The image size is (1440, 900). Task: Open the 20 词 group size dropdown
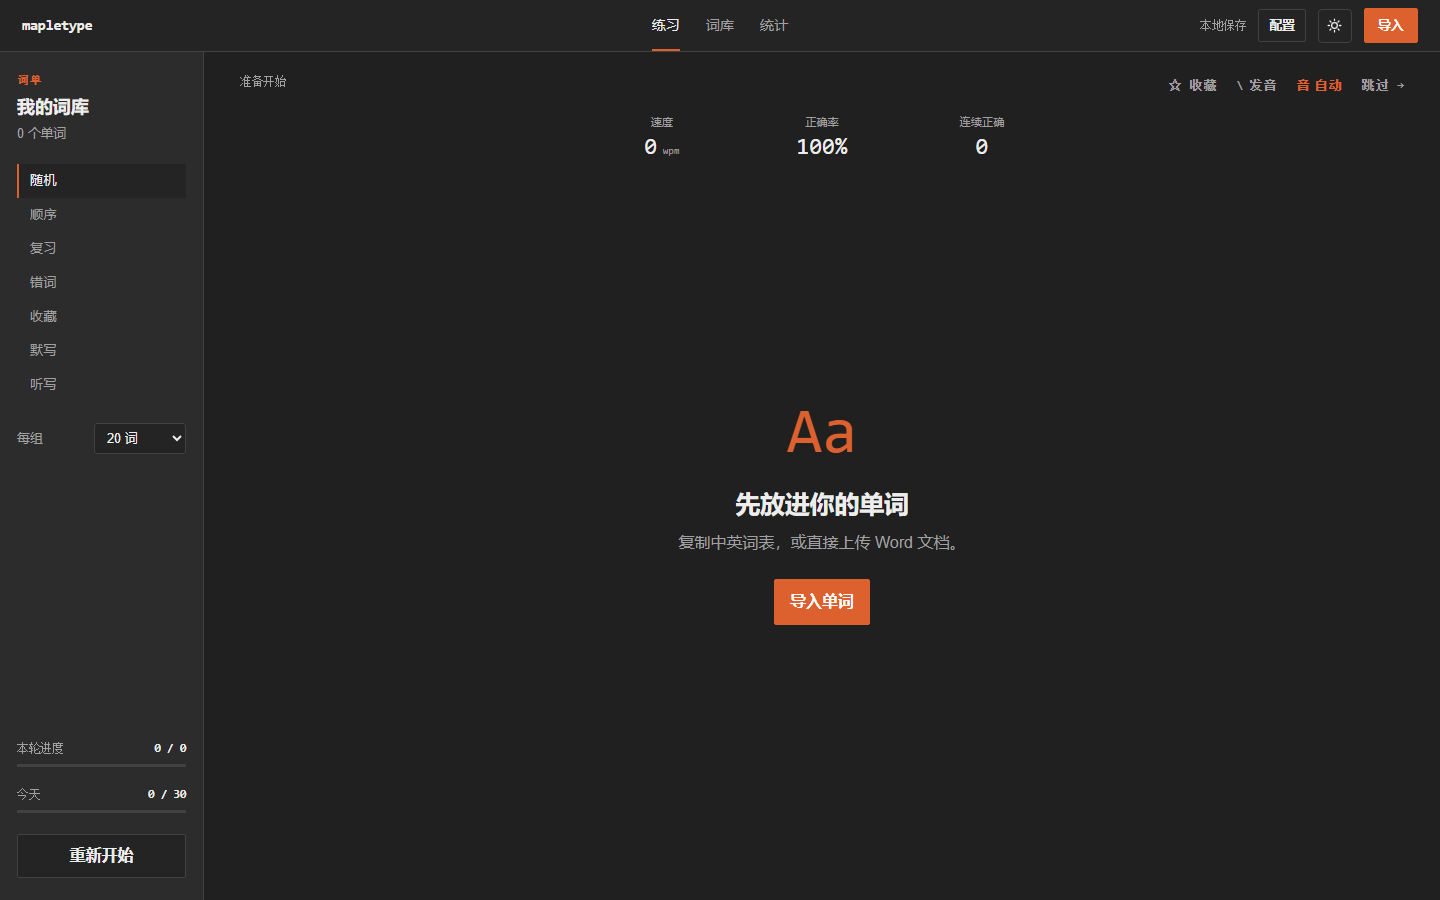point(140,438)
